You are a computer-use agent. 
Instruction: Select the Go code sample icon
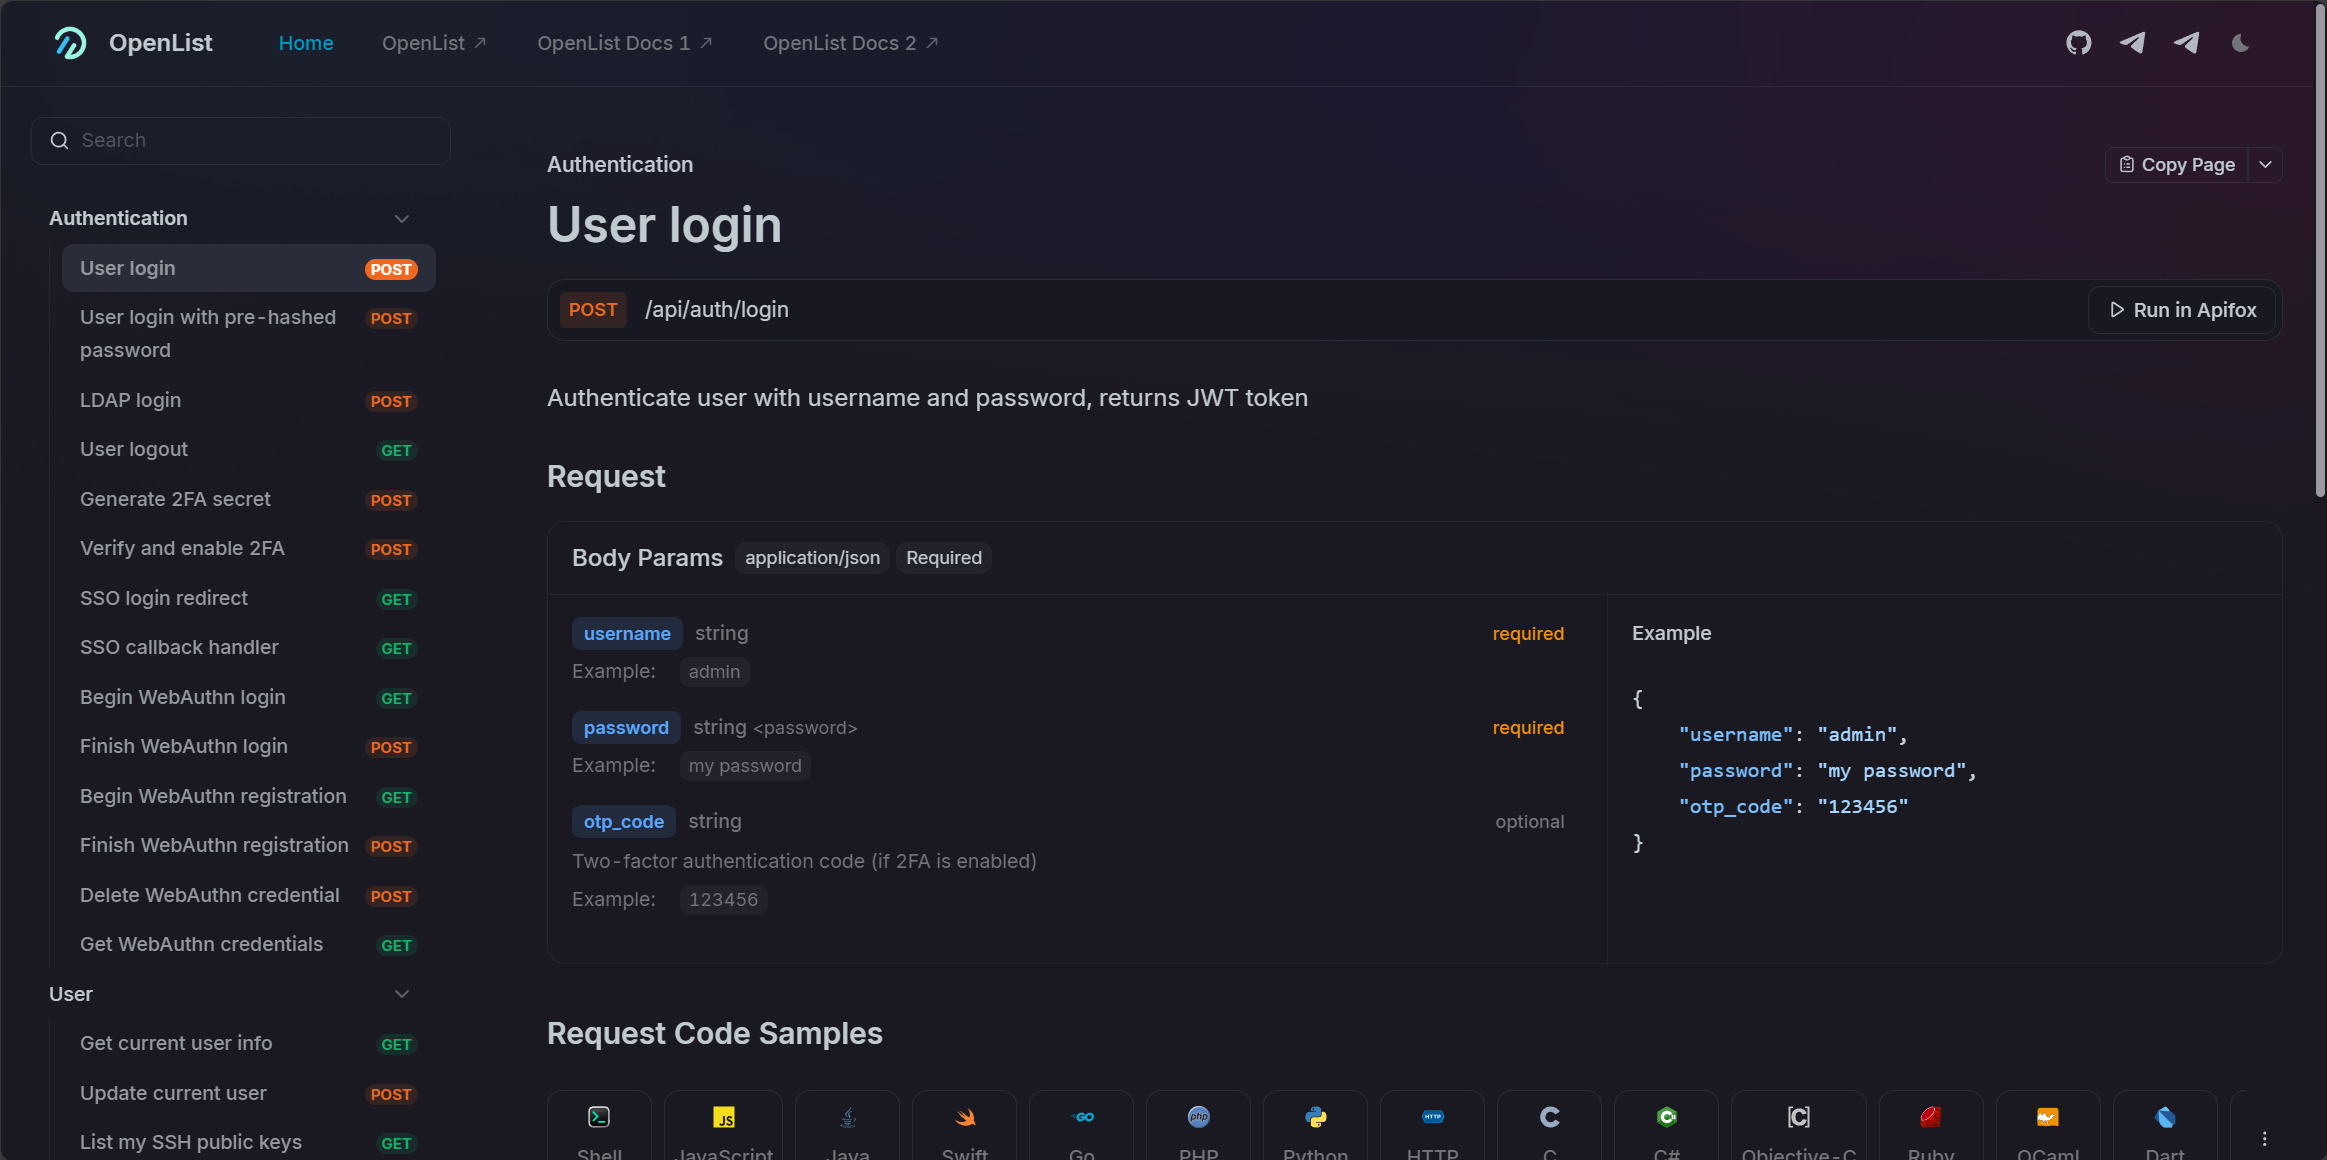point(1082,1117)
